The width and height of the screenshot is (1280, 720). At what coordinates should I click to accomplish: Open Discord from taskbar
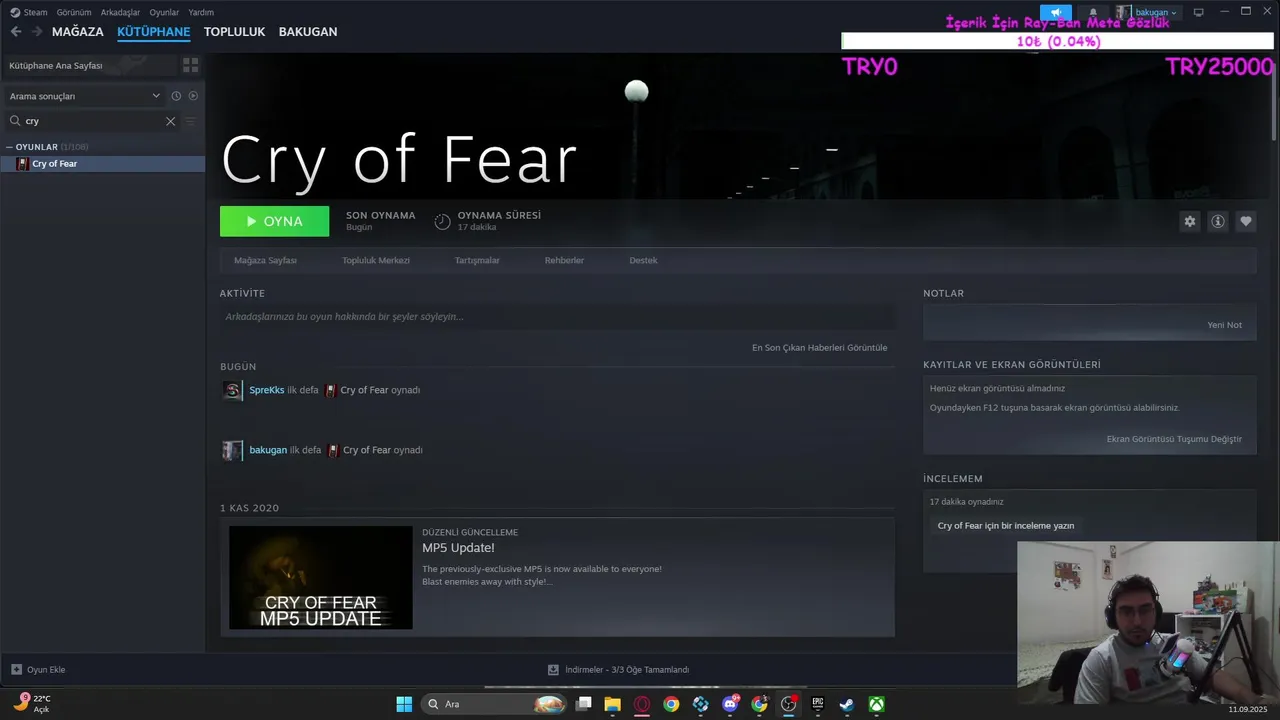point(730,704)
